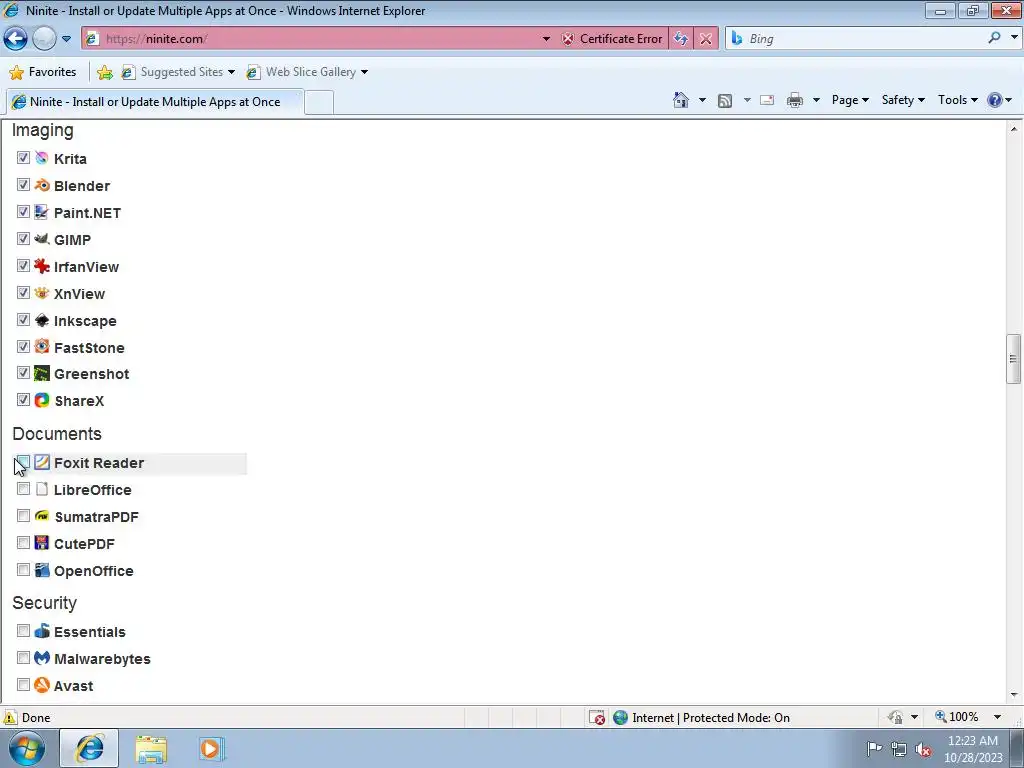Screen dimensions: 1024x768
Task: Click the Bing search magnifier button
Action: (x=994, y=38)
